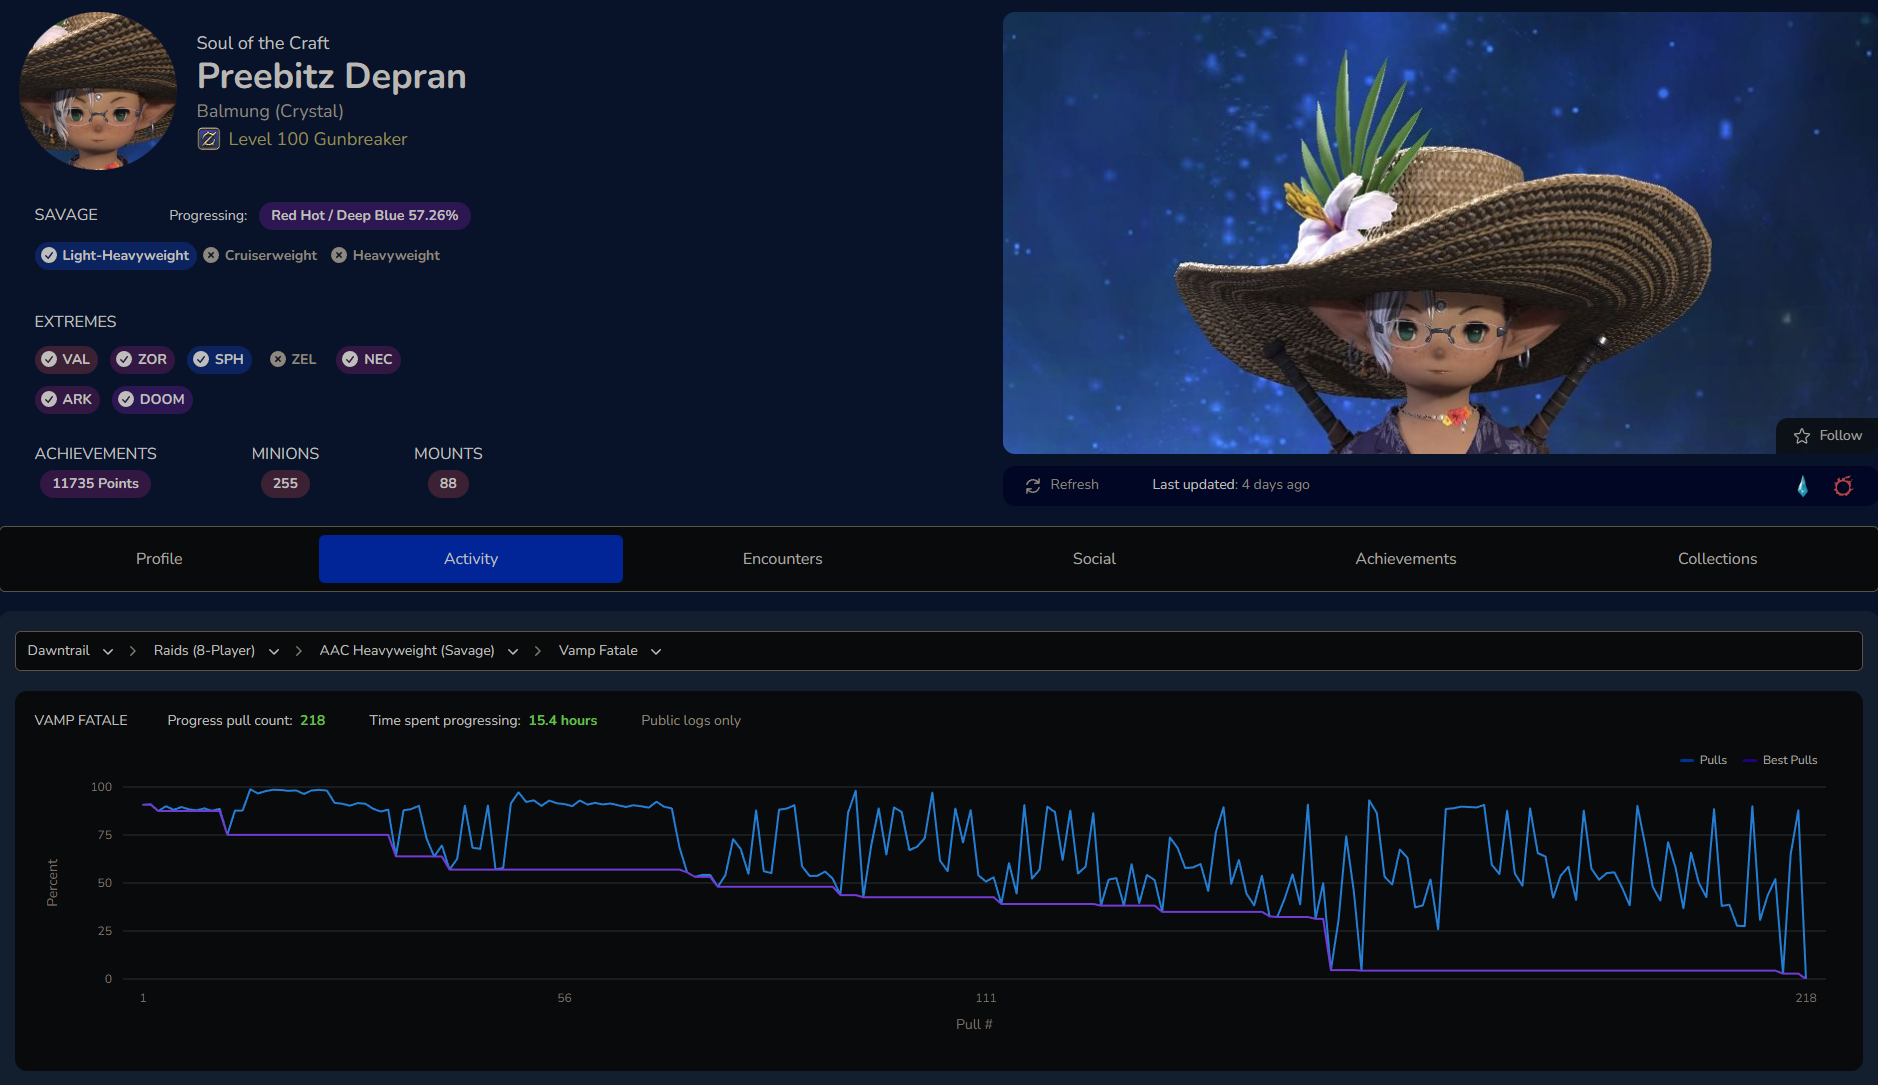Go to the Social tab

(1094, 559)
